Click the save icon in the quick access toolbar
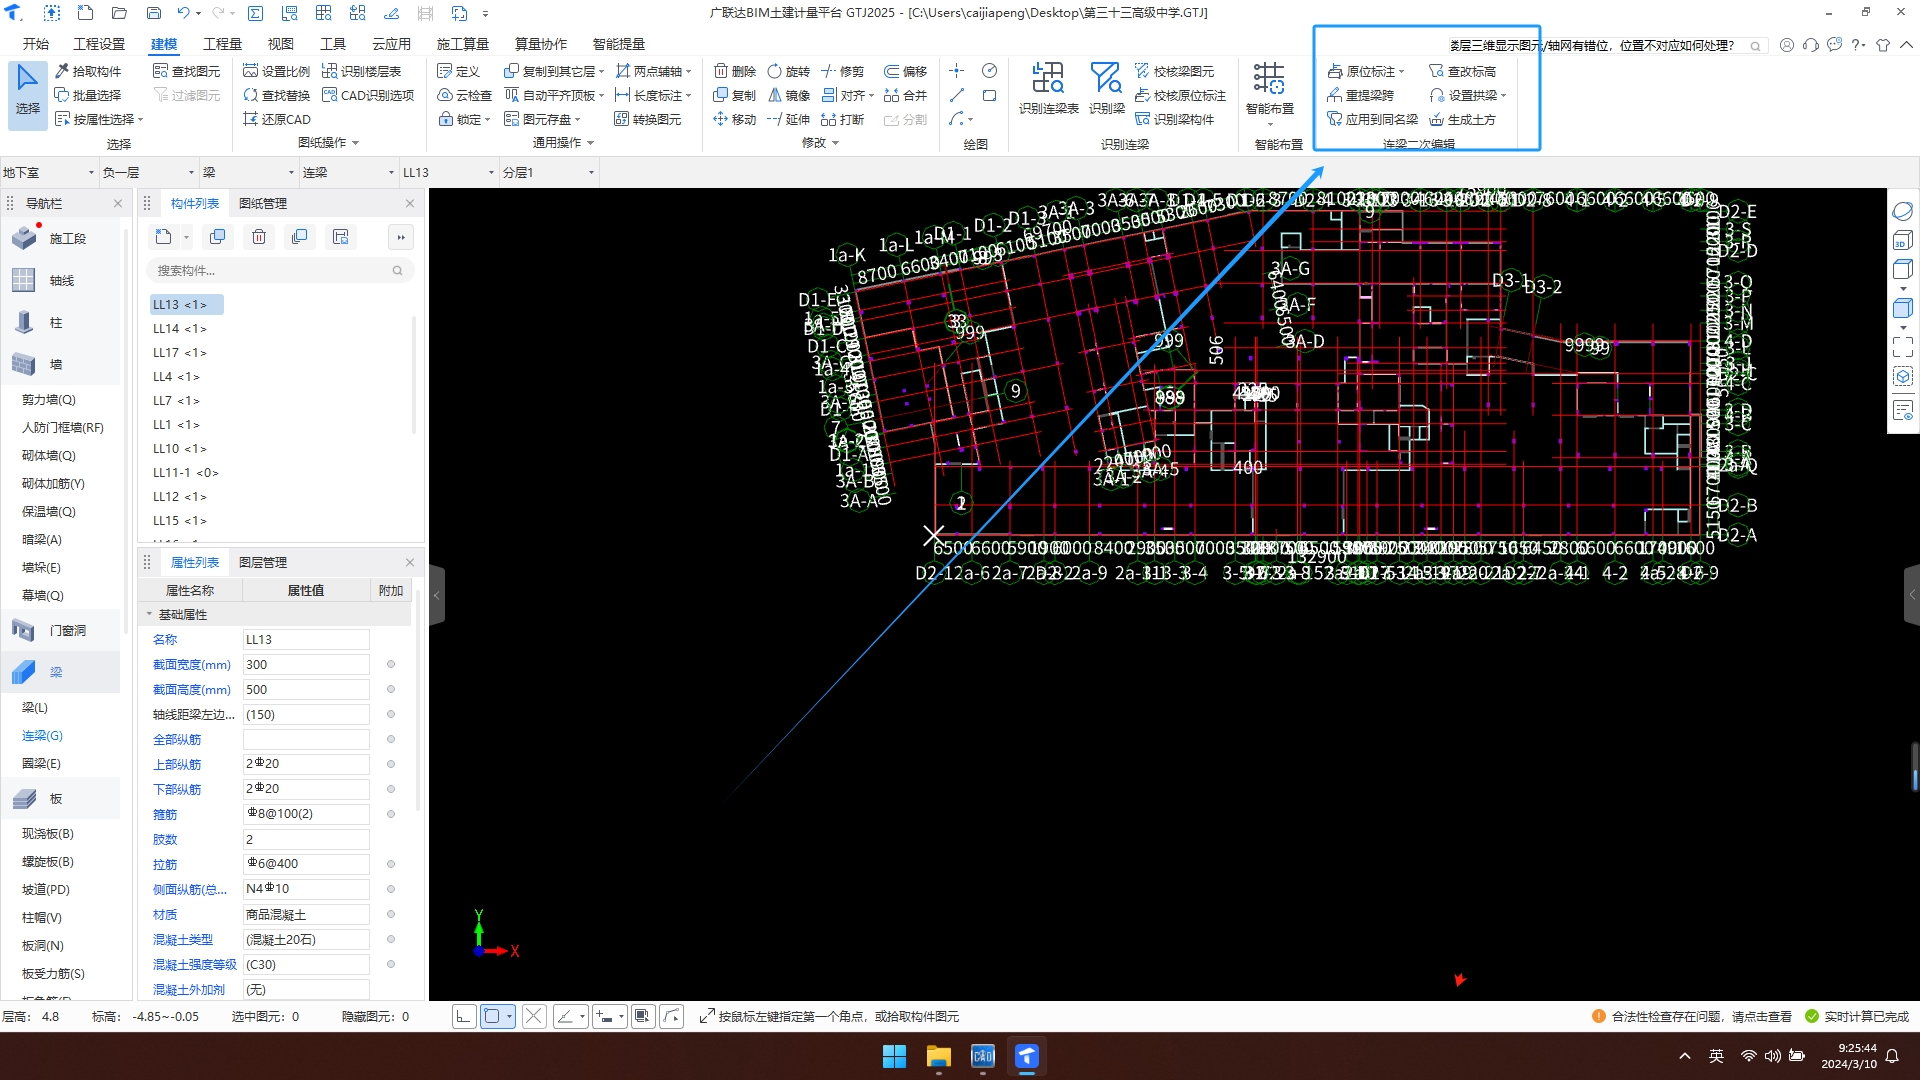This screenshot has width=1920, height=1080. 153,13
